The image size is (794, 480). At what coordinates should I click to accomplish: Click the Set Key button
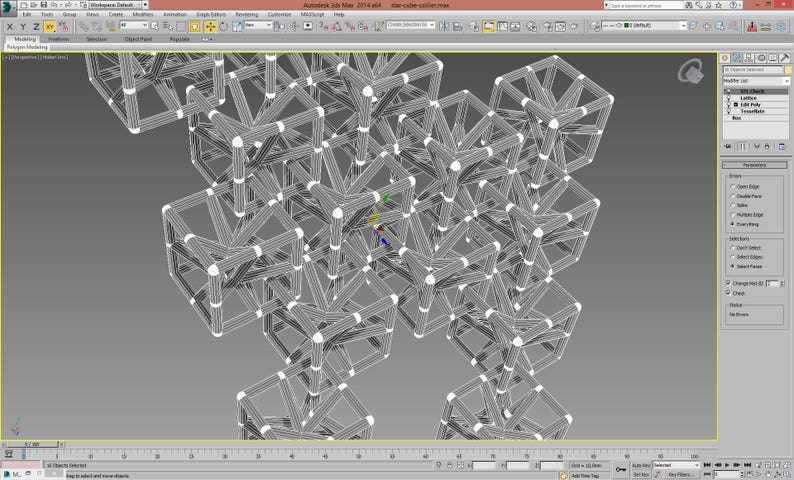click(641, 474)
